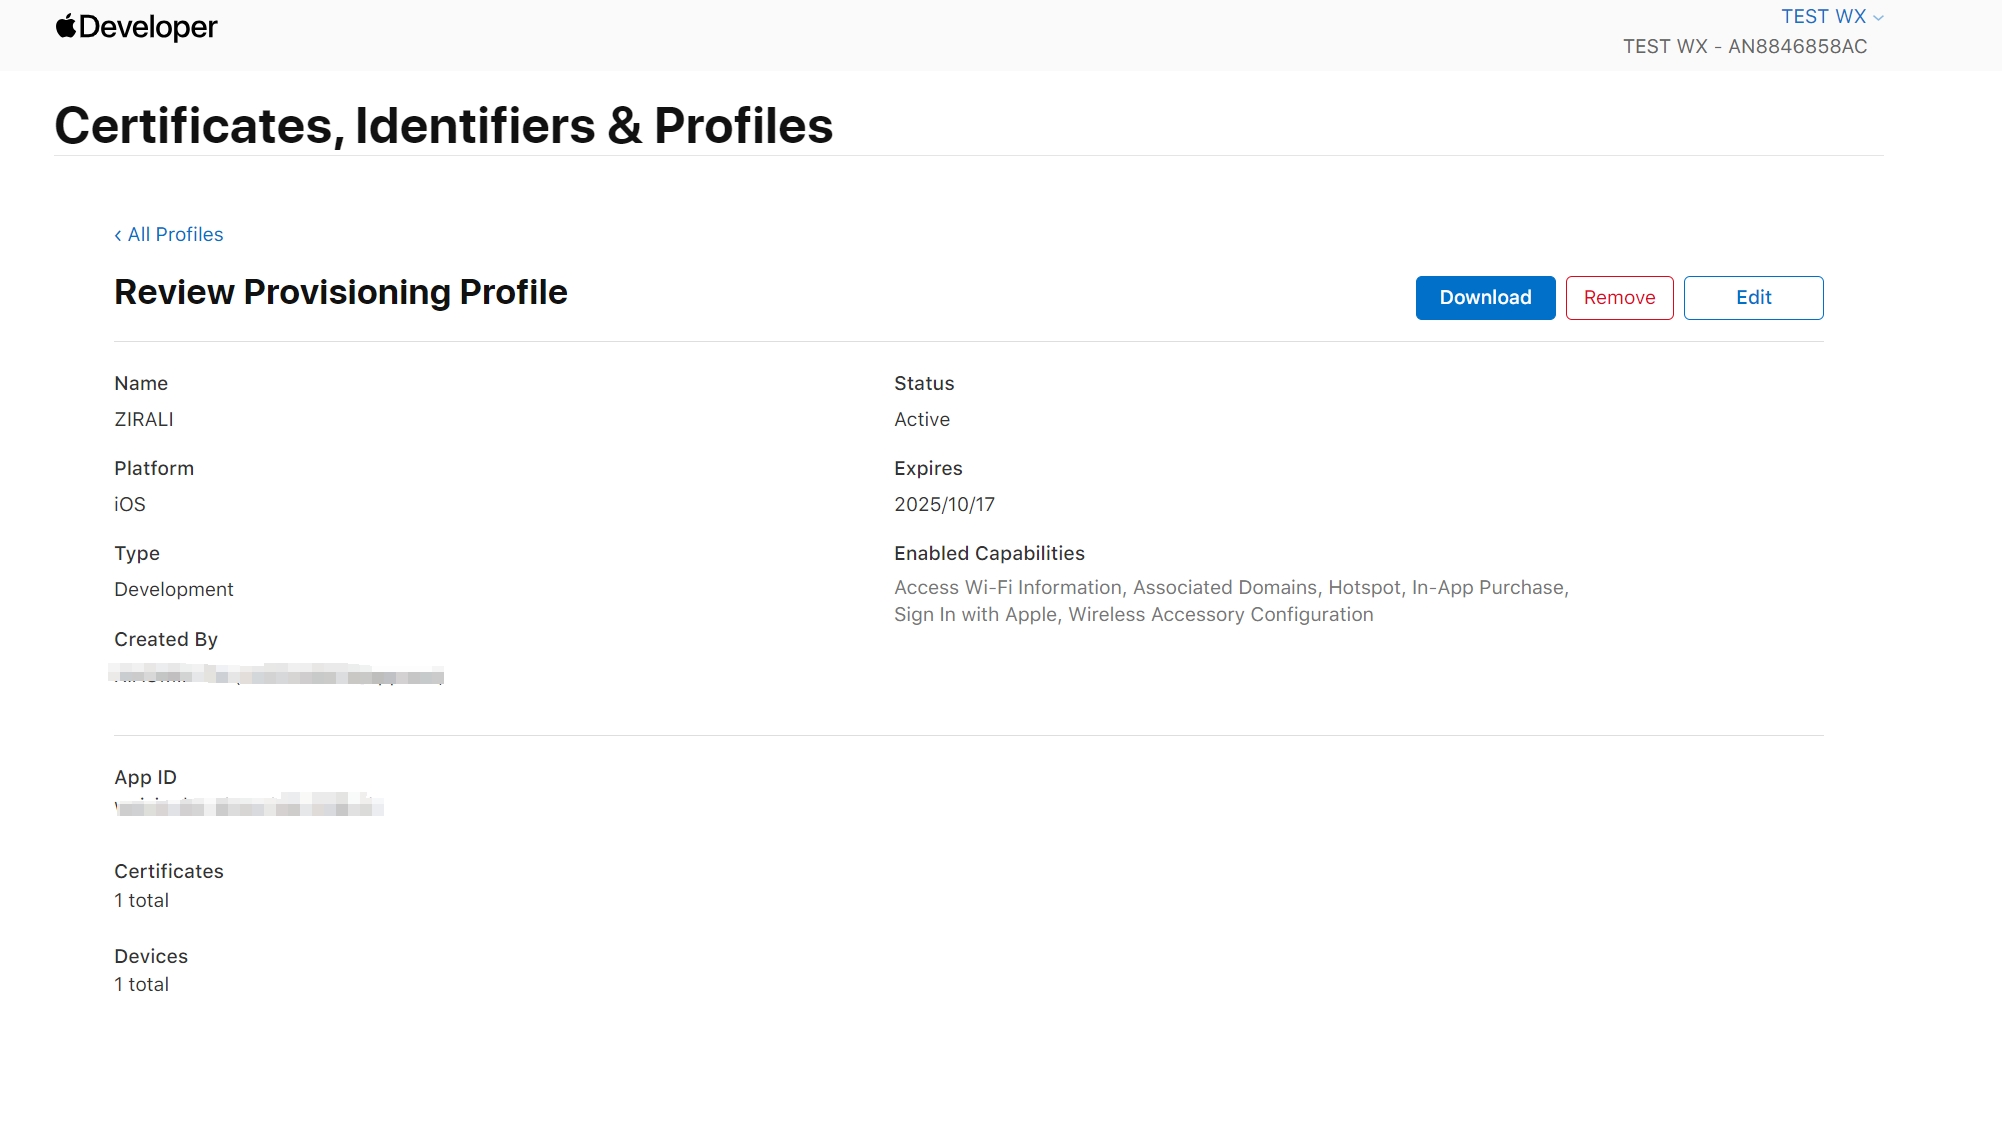This screenshot has height=1132, width=2002.
Task: Download the provisioning profile
Action: point(1485,298)
